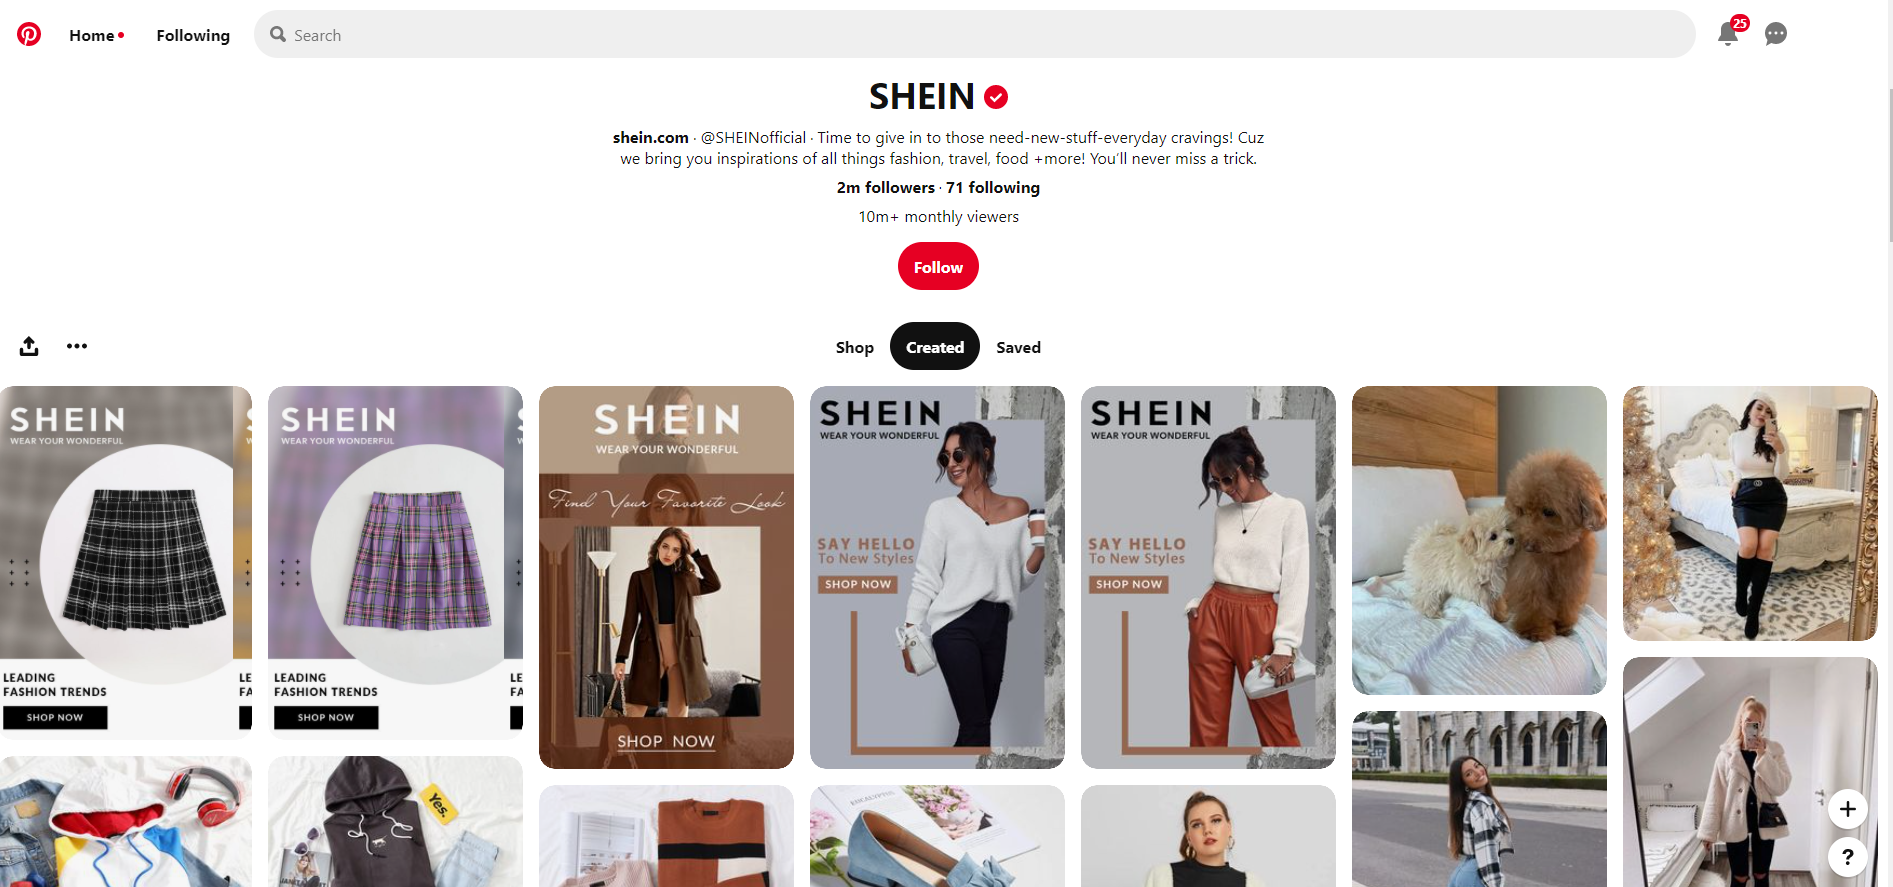The width and height of the screenshot is (1893, 887).
Task: Go to Home in top navigation
Action: (x=92, y=35)
